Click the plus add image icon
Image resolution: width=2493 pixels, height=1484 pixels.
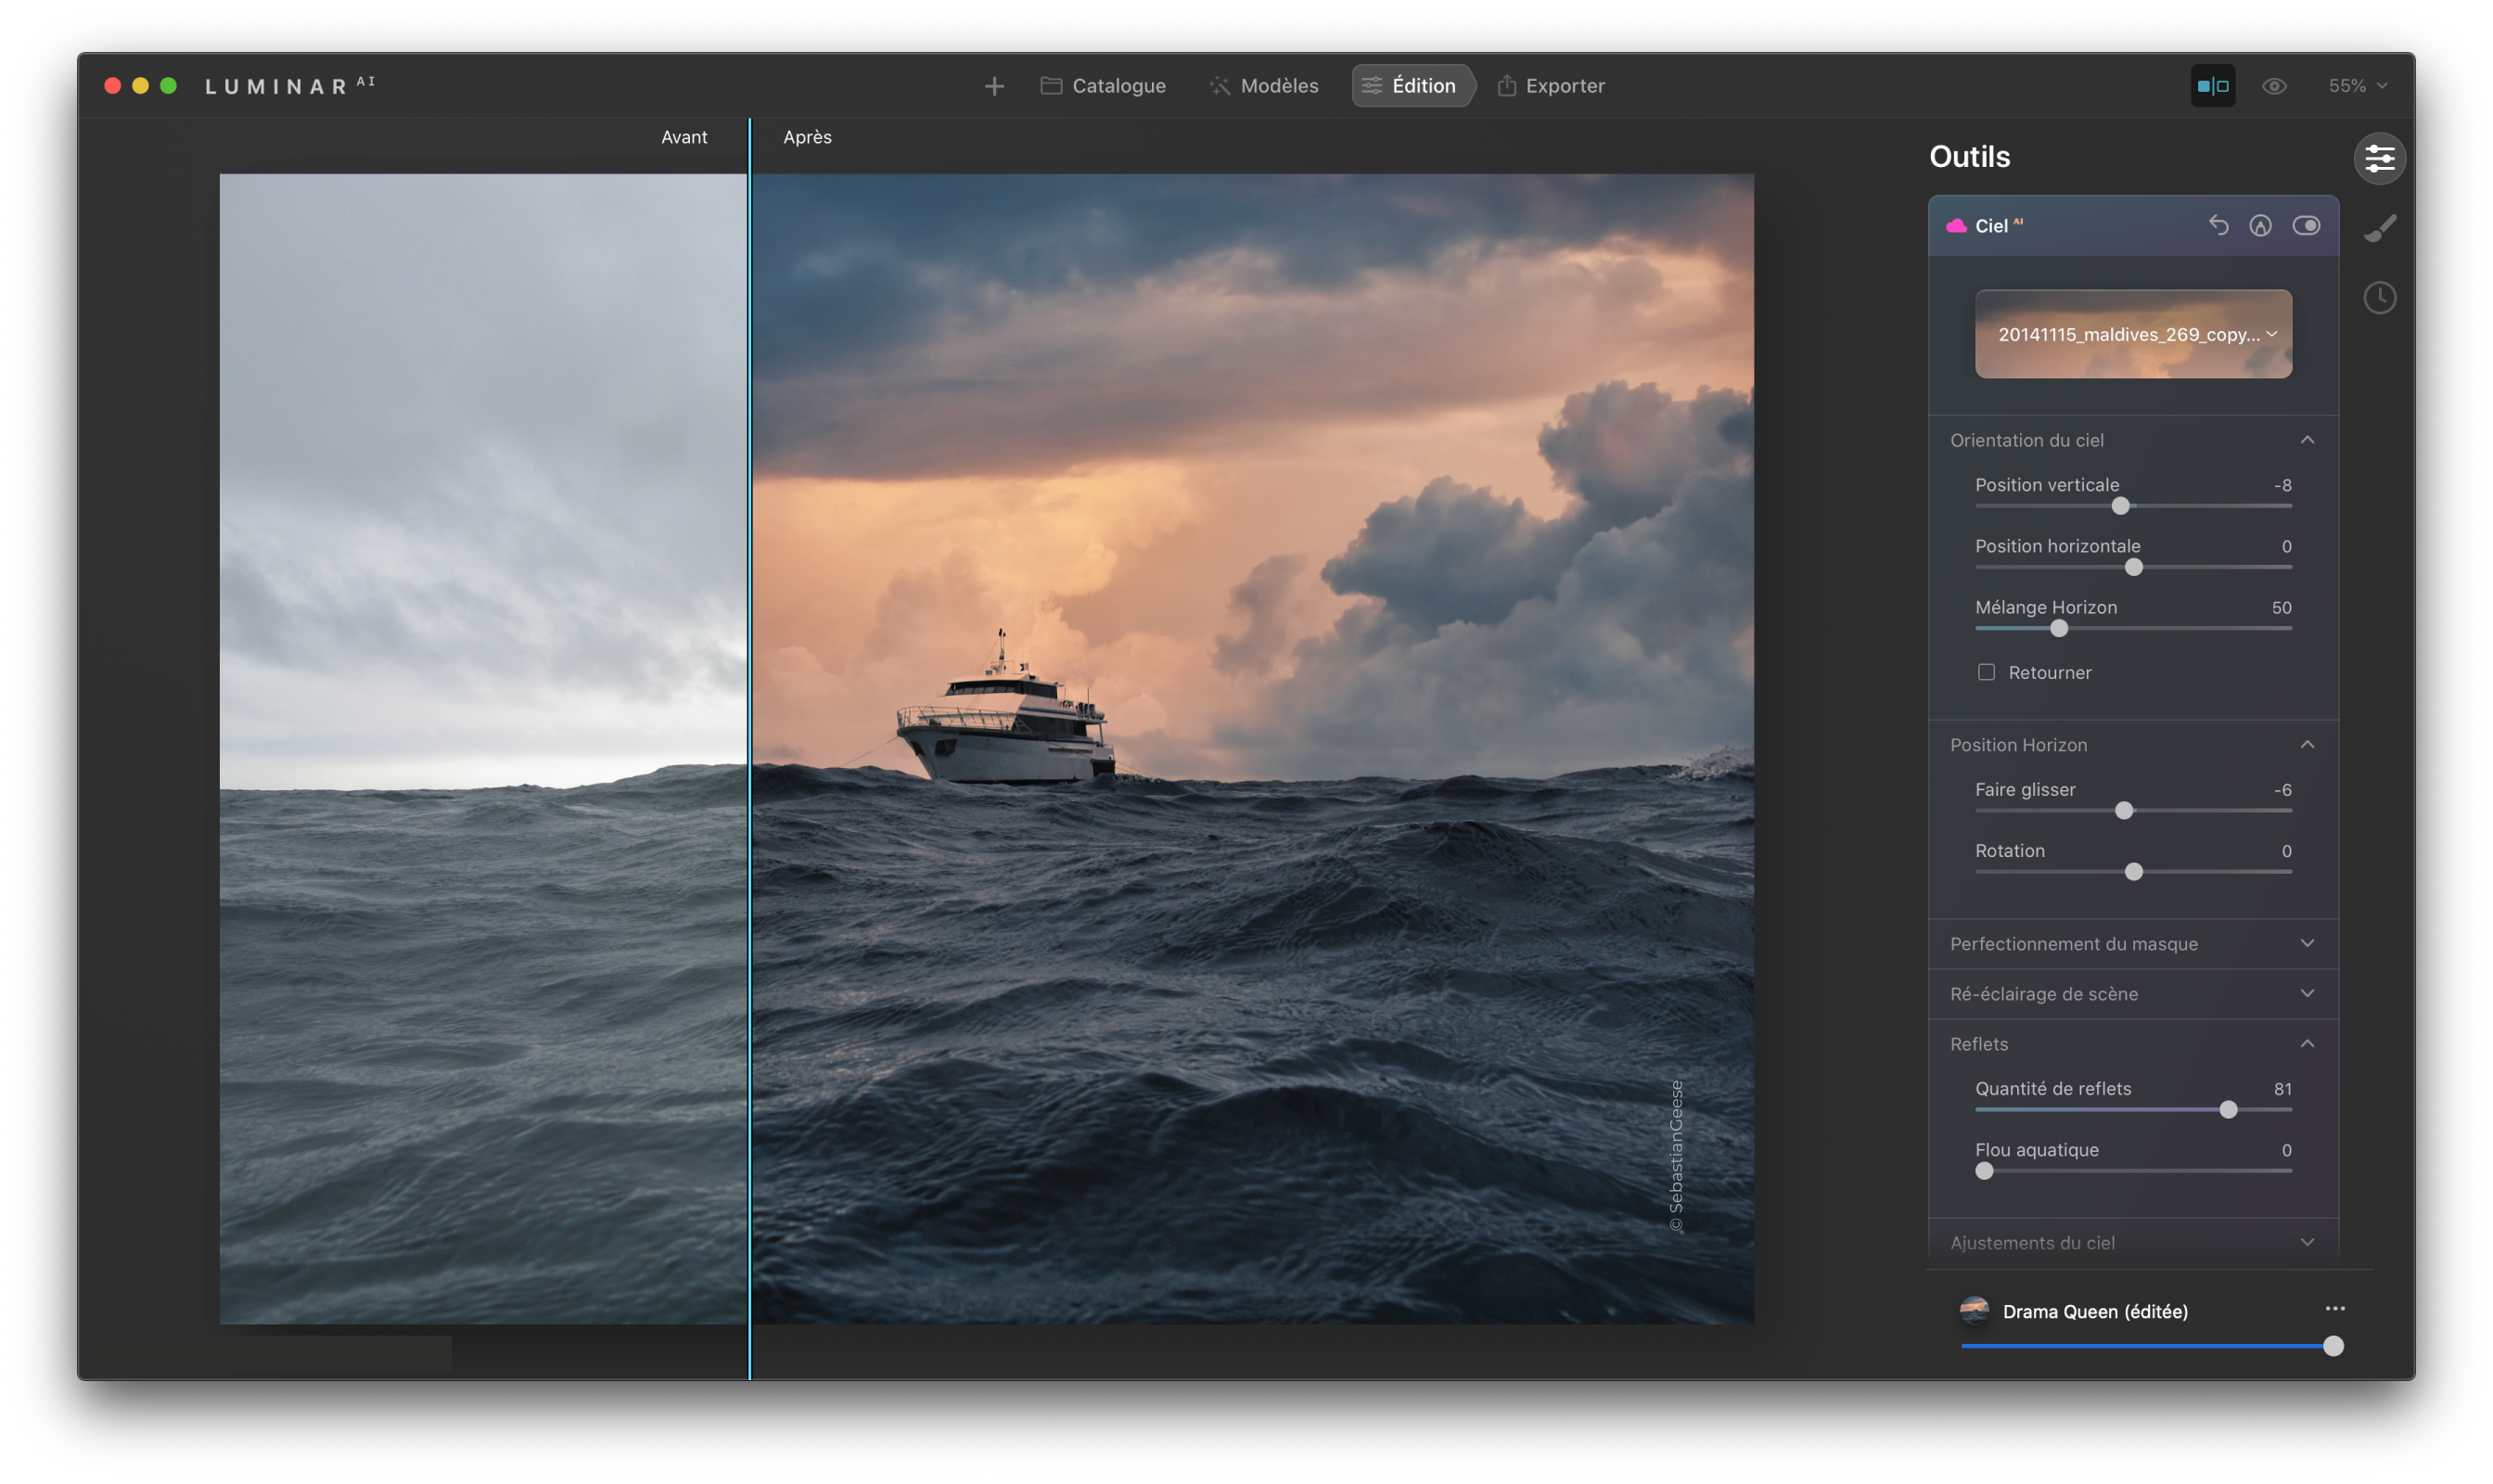[993, 86]
